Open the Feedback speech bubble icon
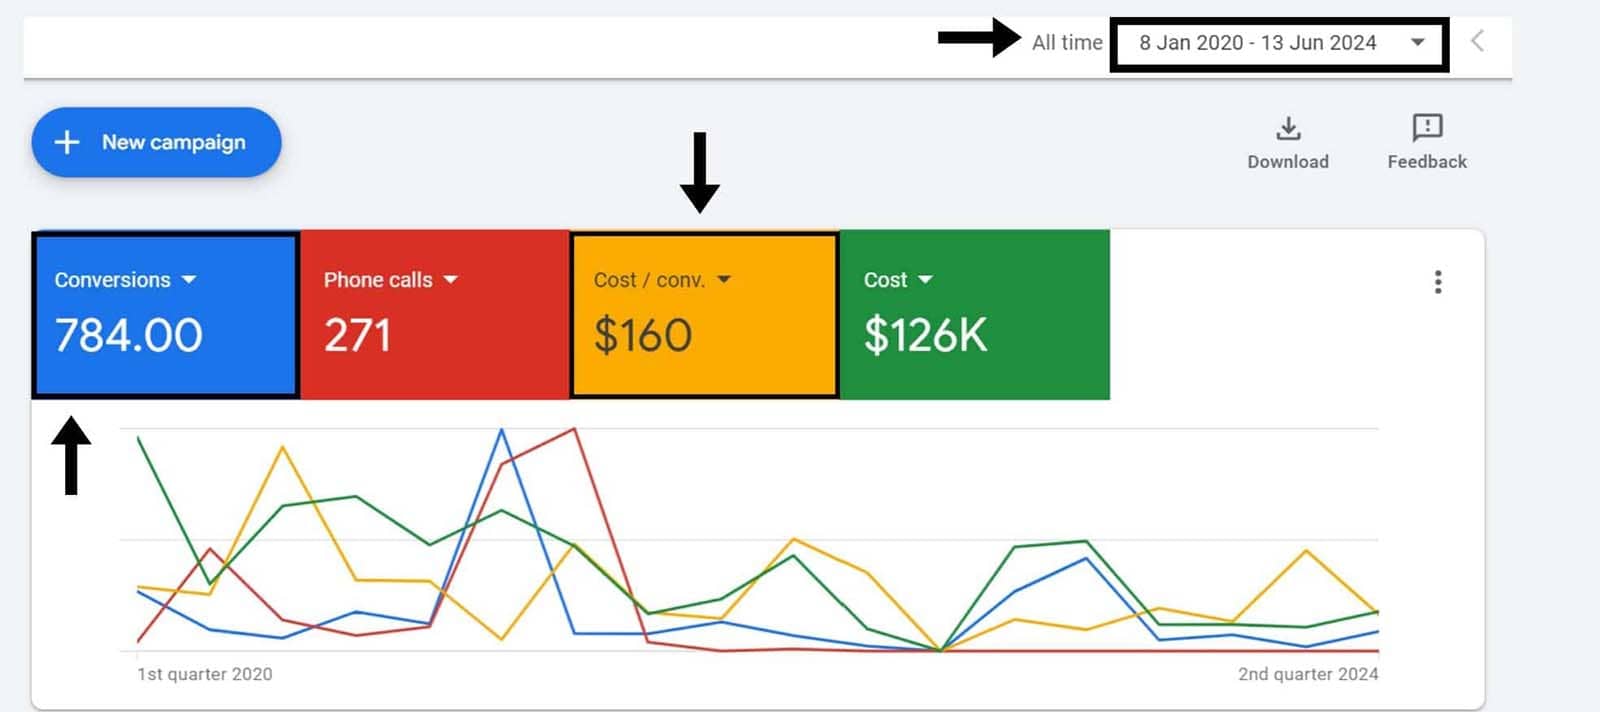Viewport: 1600px width, 712px height. click(1427, 128)
